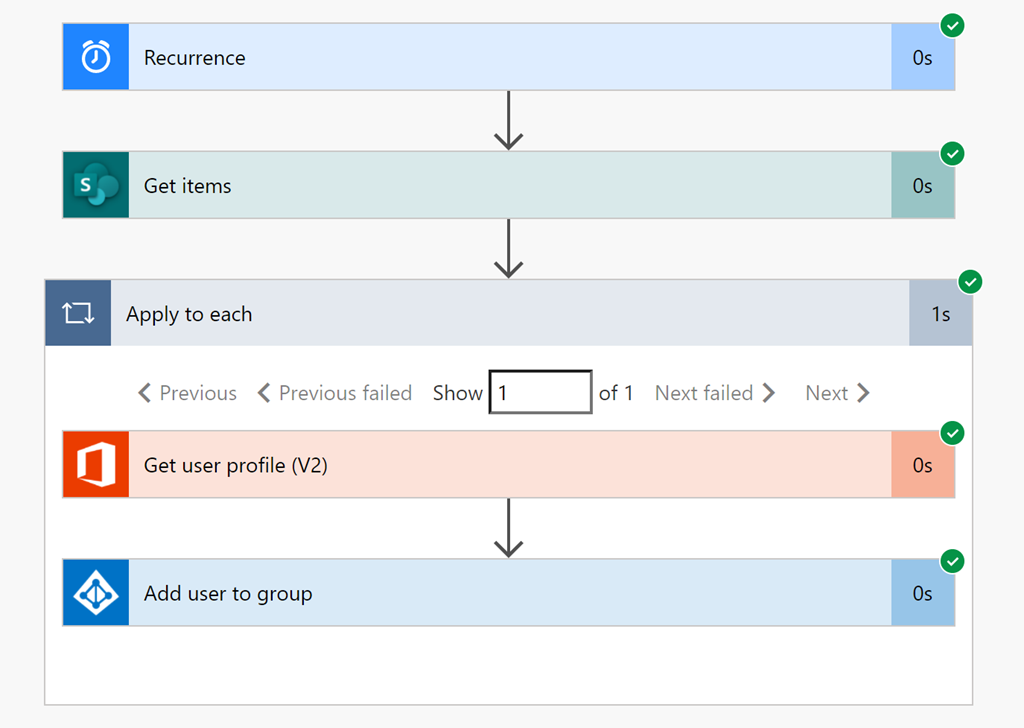Expand the Add user to group action
The width and height of the screenshot is (1024, 728).
pos(500,593)
